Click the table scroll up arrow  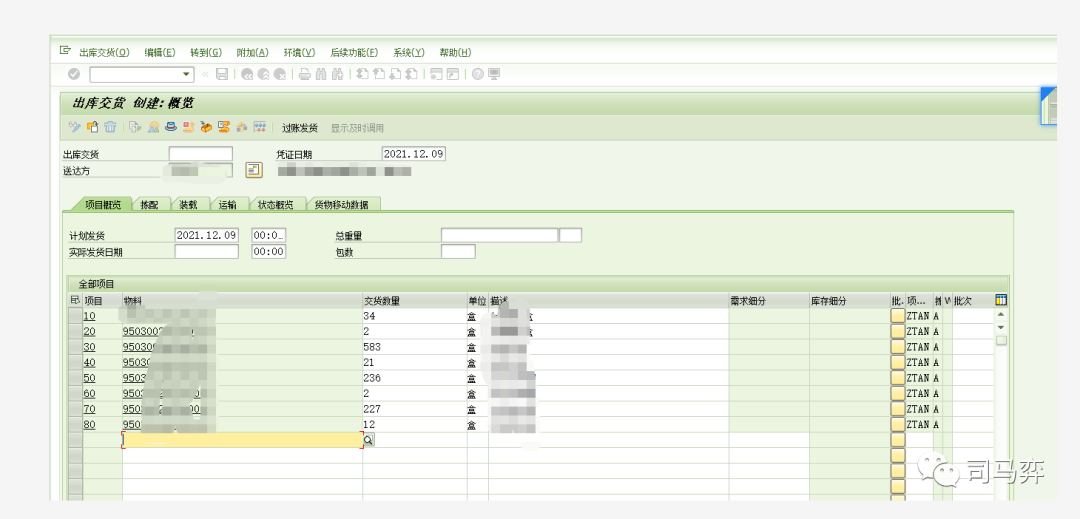tap(1001, 315)
